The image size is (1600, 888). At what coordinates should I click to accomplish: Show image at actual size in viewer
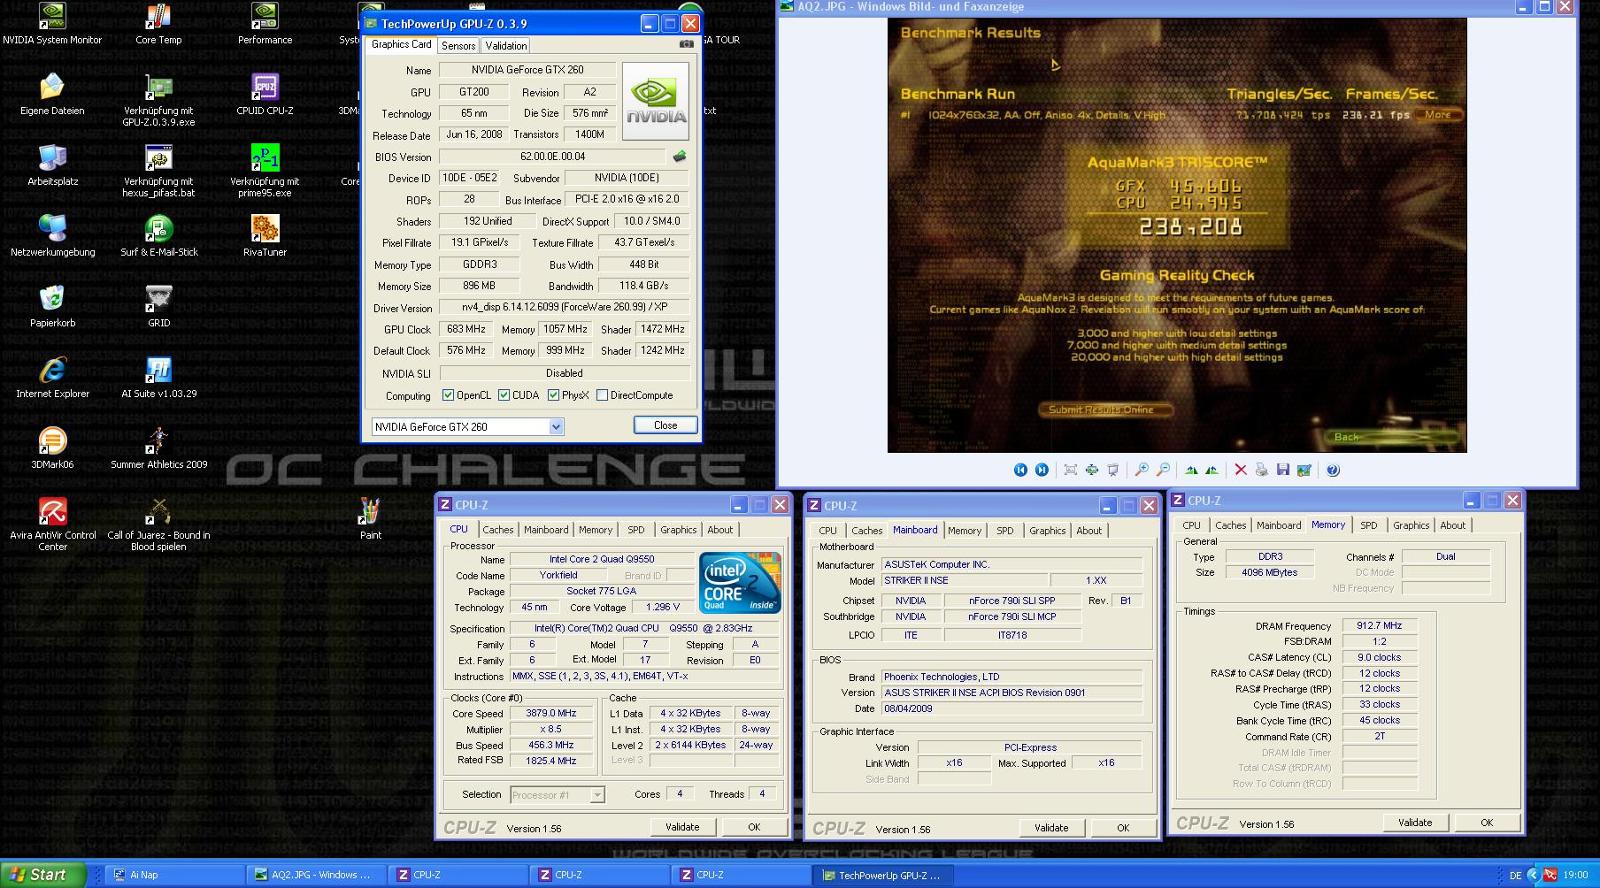pyautogui.click(x=1092, y=470)
